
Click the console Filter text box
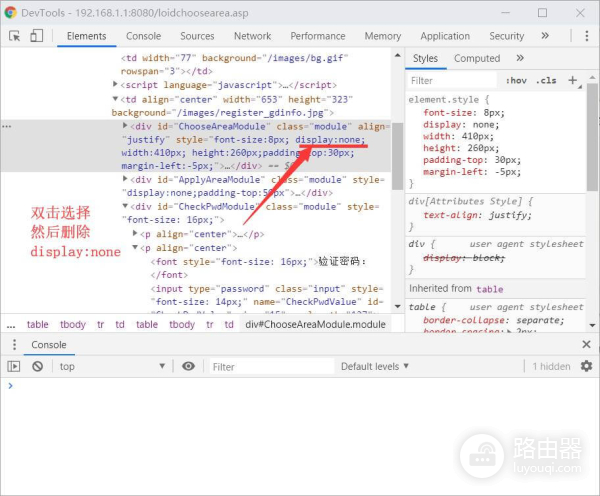coord(265,367)
